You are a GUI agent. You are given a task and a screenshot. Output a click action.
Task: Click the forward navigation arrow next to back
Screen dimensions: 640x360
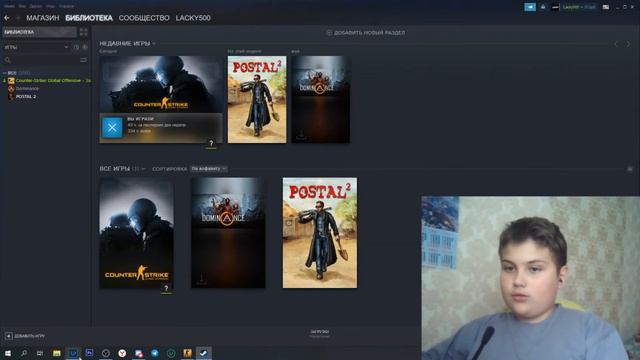click(18, 18)
